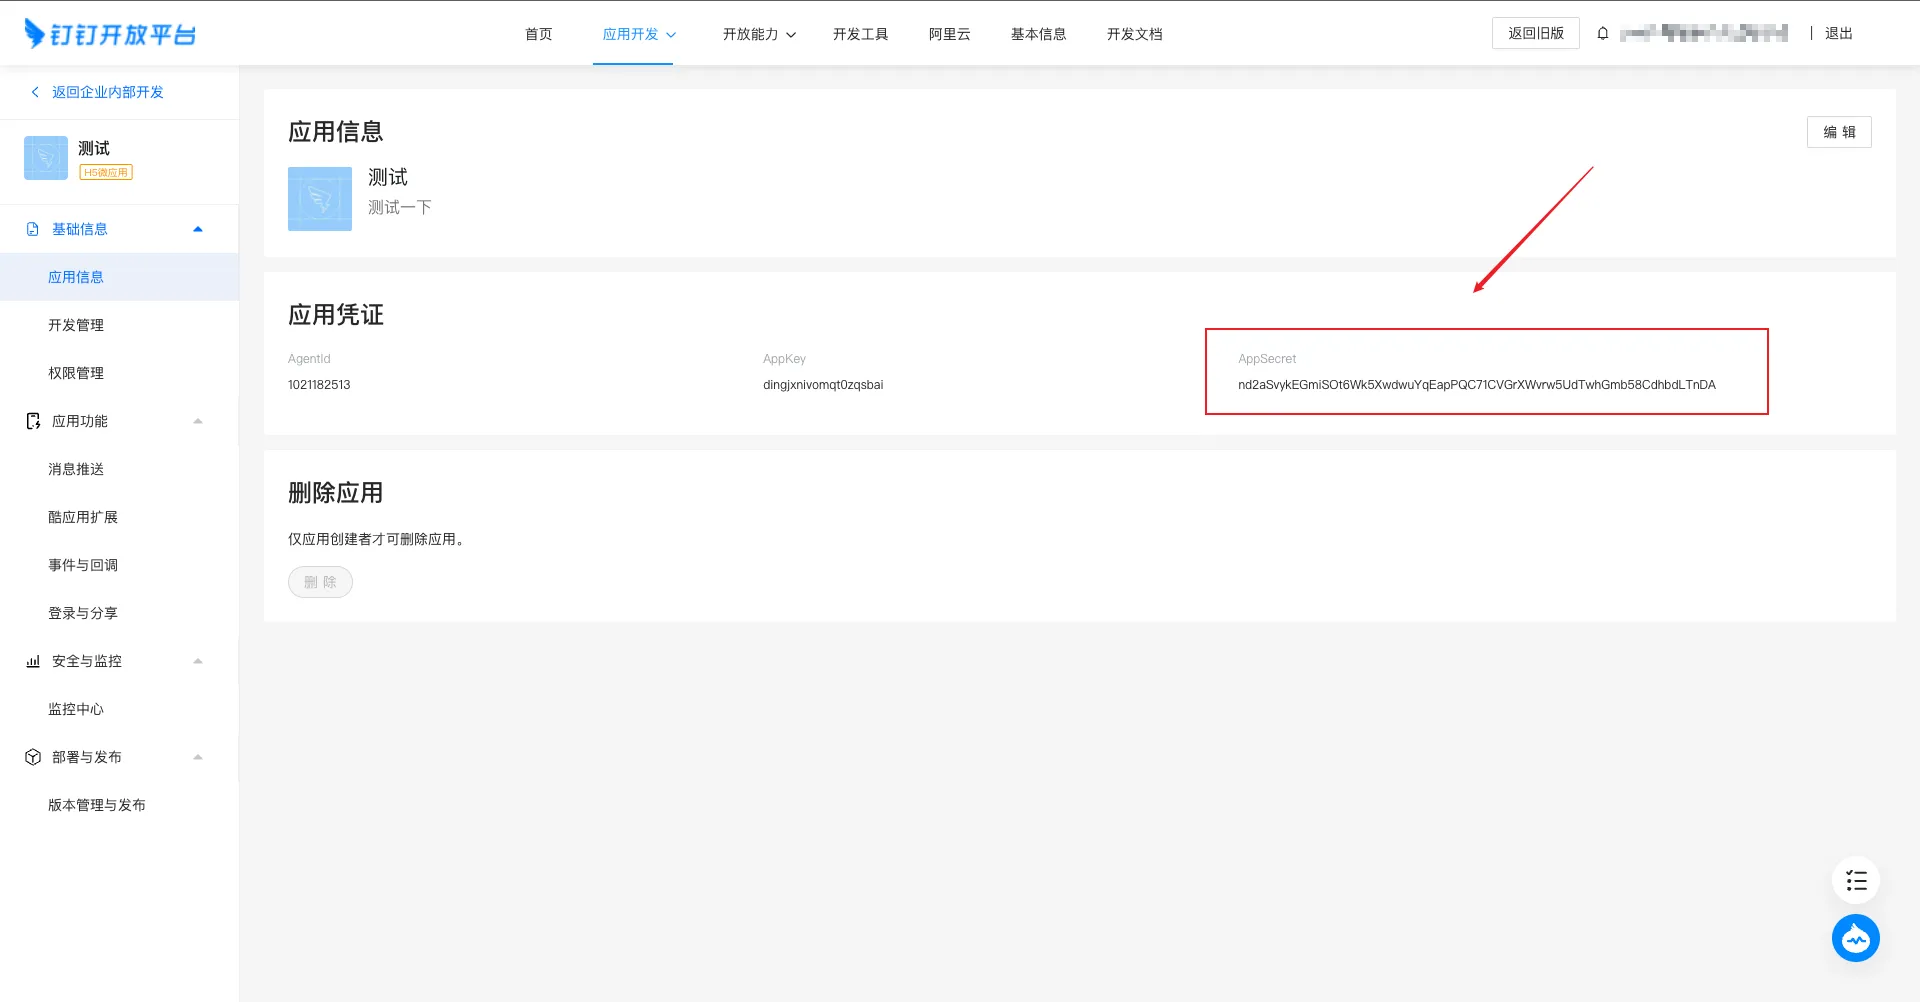Image resolution: width=1920 pixels, height=1002 pixels.
Task: Click 退出 to log out
Action: (1838, 34)
